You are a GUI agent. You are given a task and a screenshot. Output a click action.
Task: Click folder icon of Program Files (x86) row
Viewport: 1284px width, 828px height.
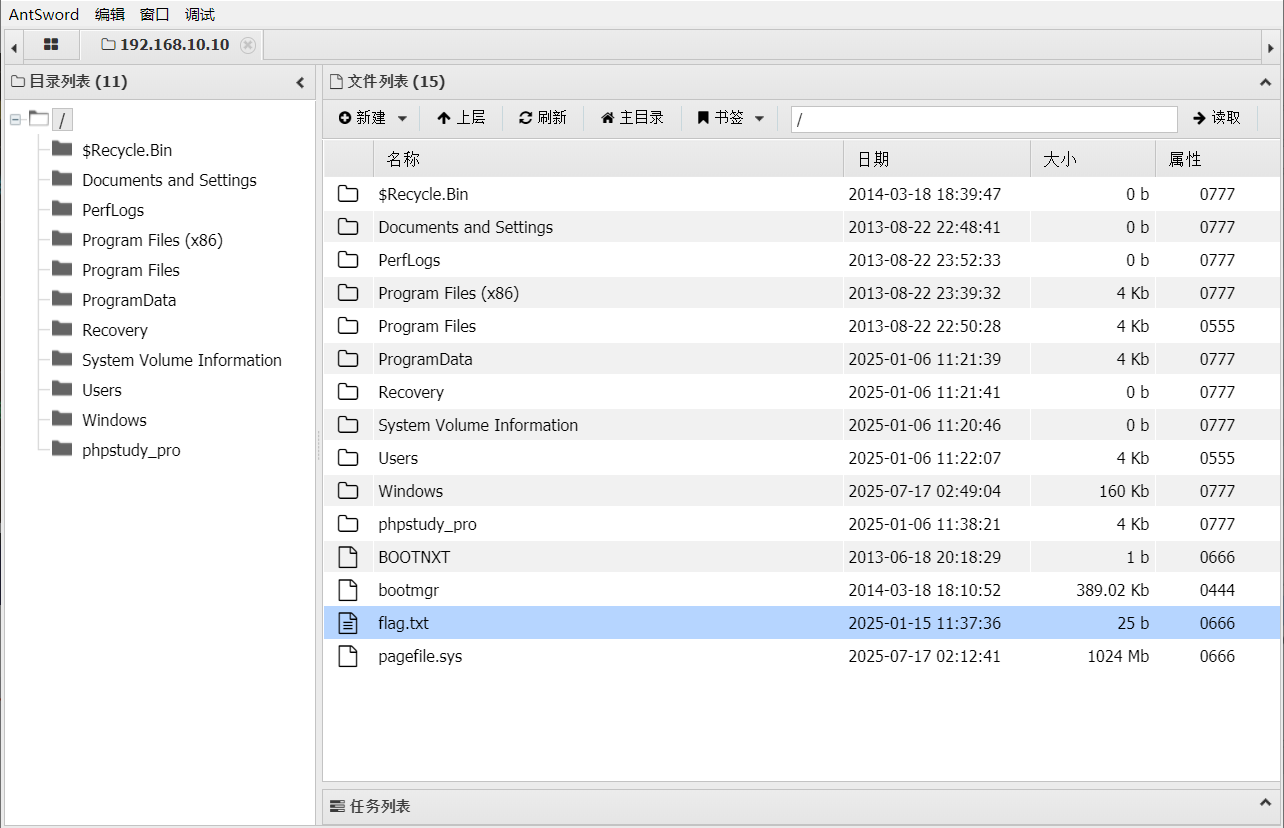348,293
